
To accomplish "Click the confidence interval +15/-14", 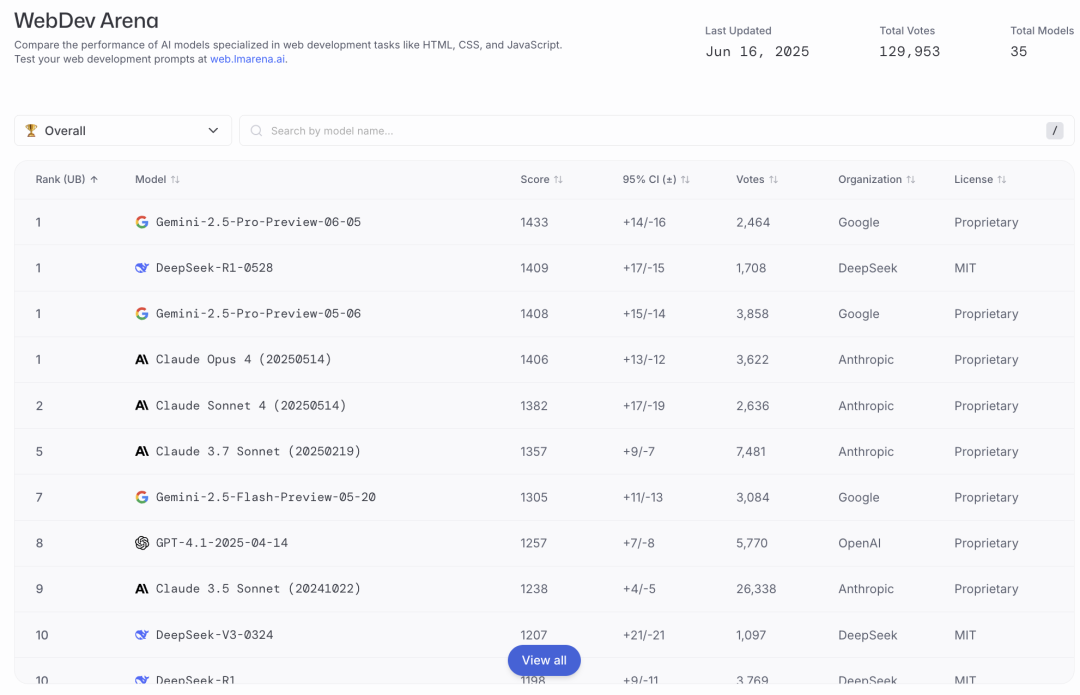I will [x=644, y=314].
